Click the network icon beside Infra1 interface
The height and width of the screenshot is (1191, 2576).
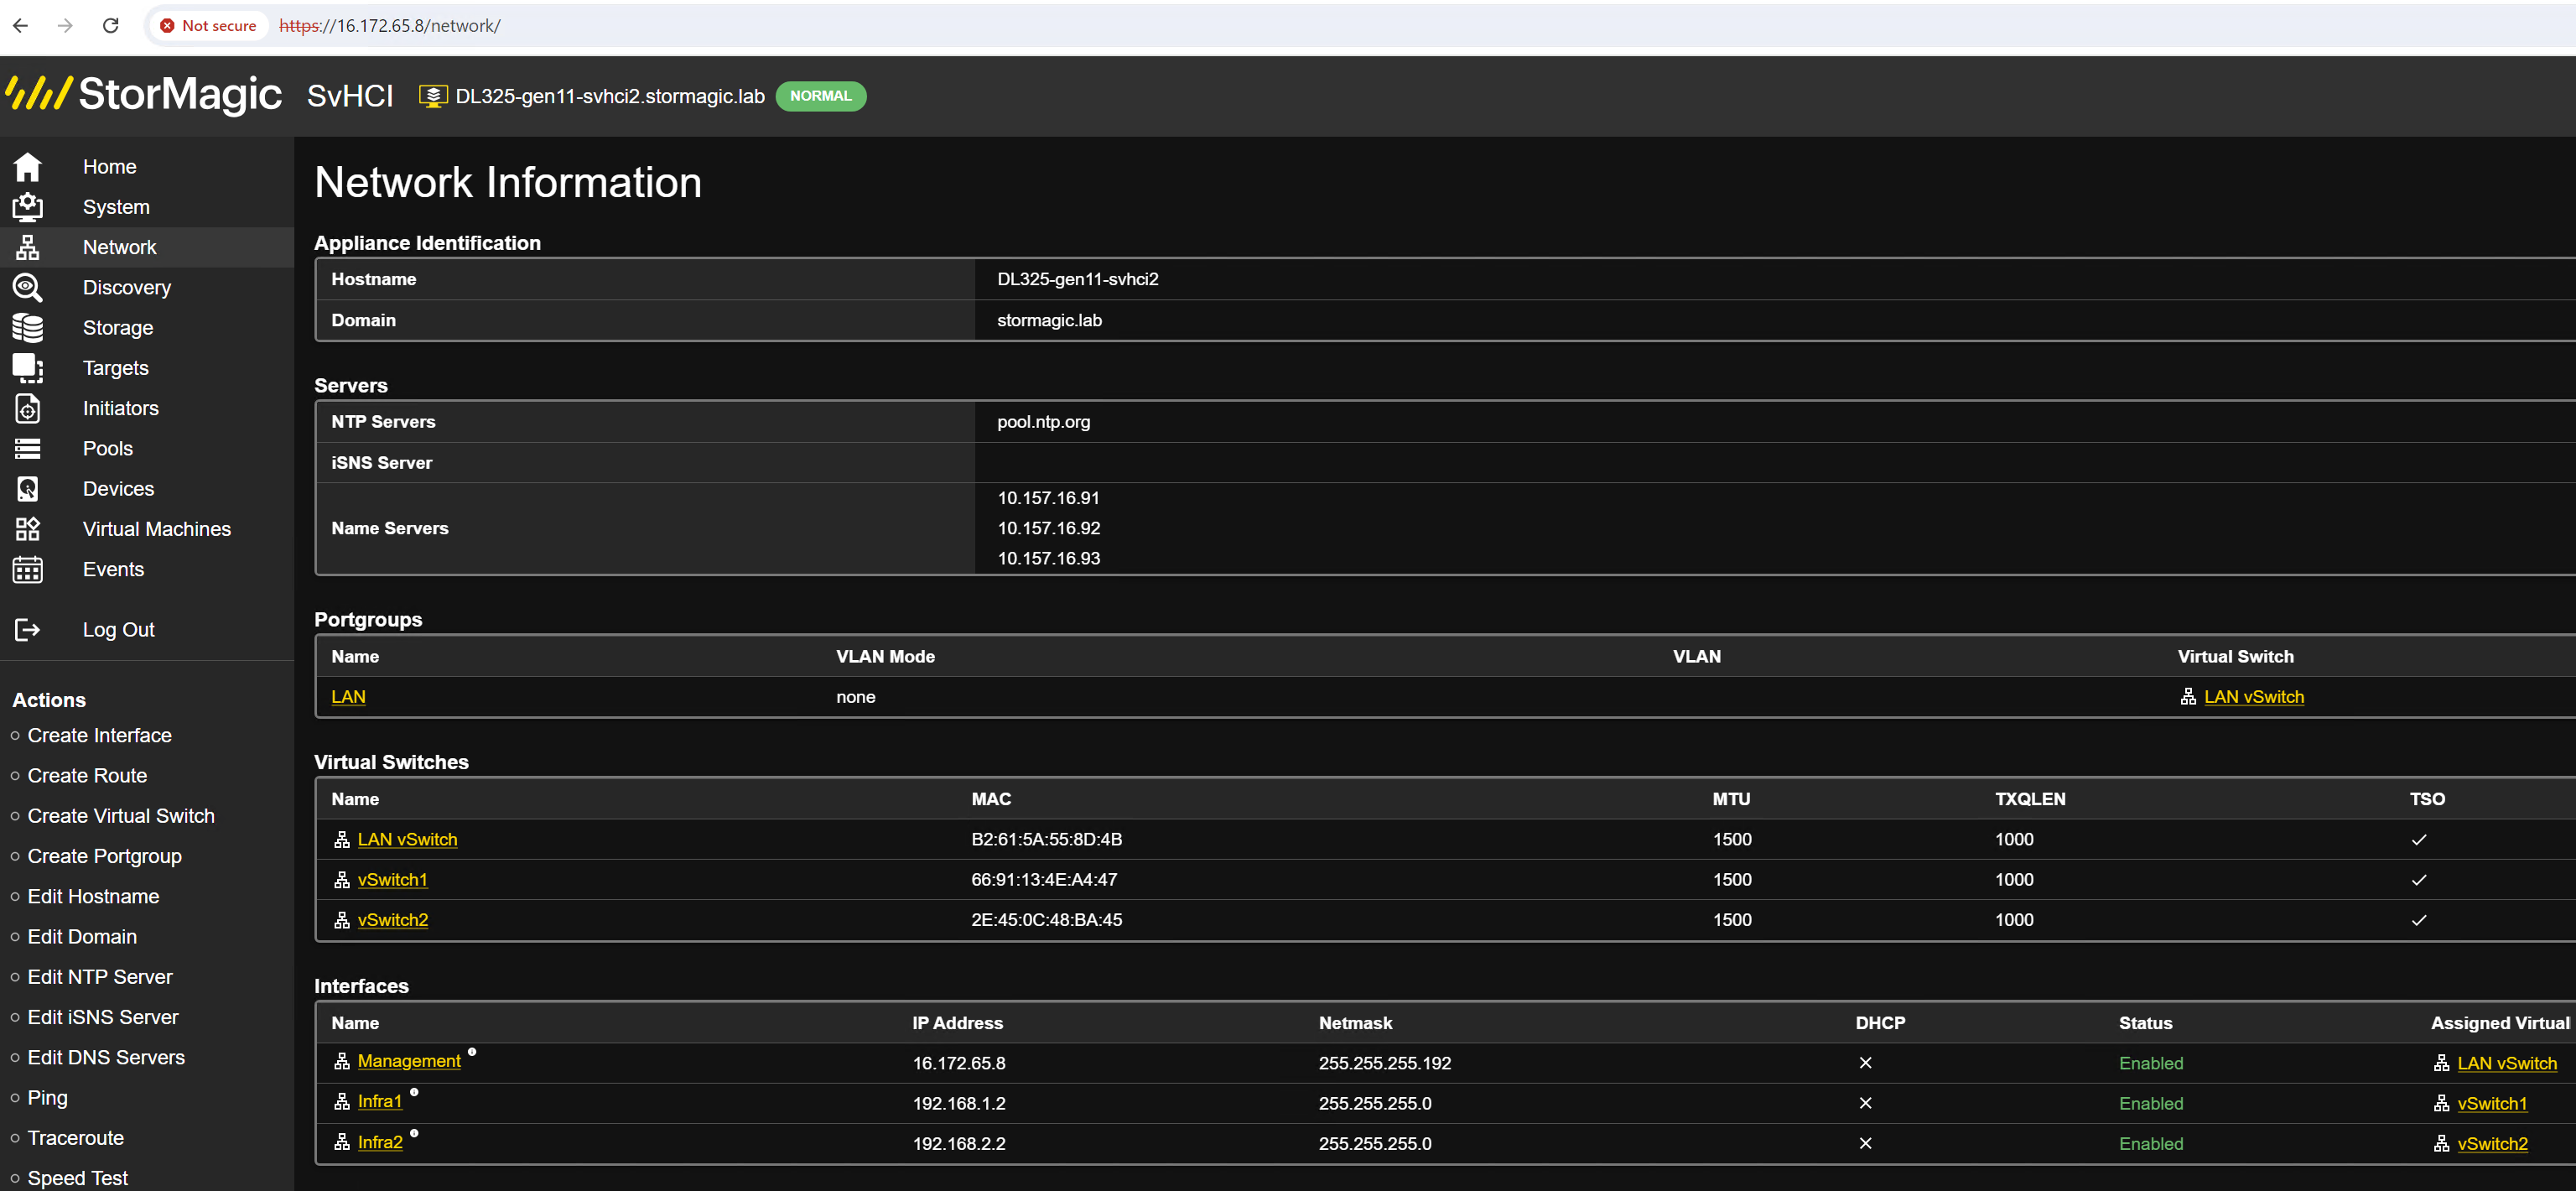pyautogui.click(x=341, y=1102)
